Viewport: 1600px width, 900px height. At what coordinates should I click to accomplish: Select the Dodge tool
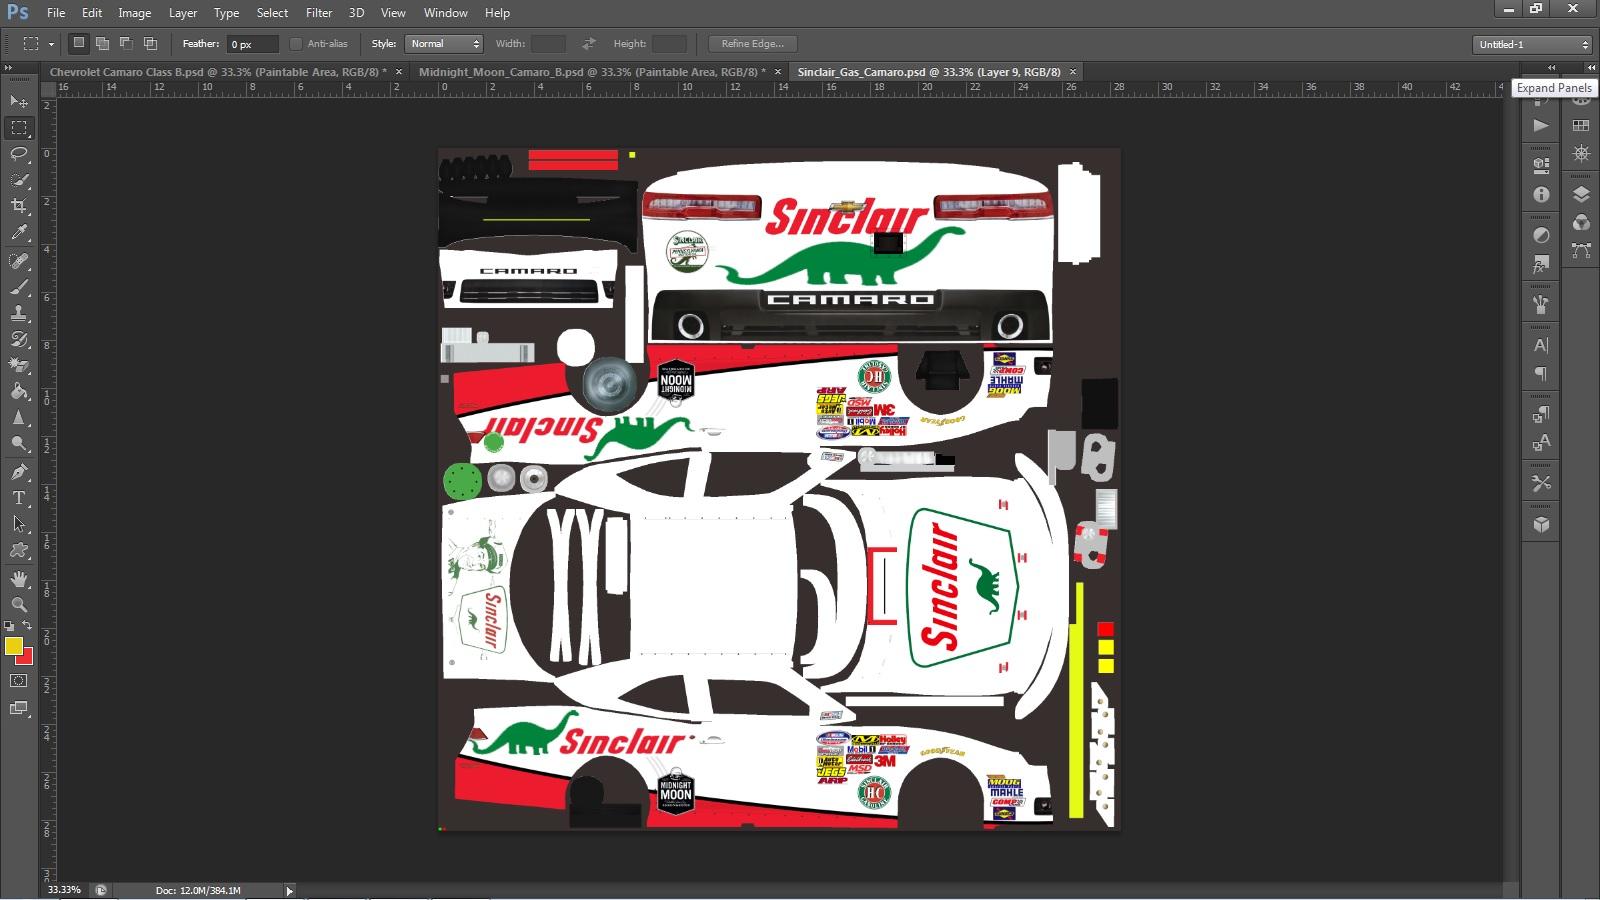click(x=19, y=443)
